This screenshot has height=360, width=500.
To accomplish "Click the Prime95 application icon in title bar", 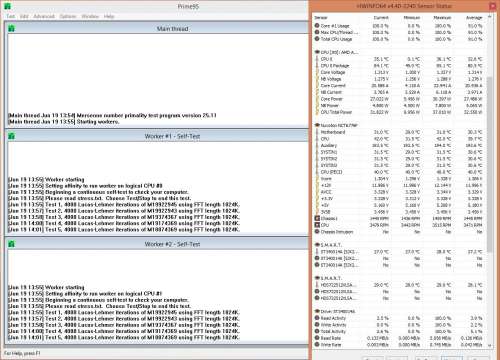I will point(7,6).
